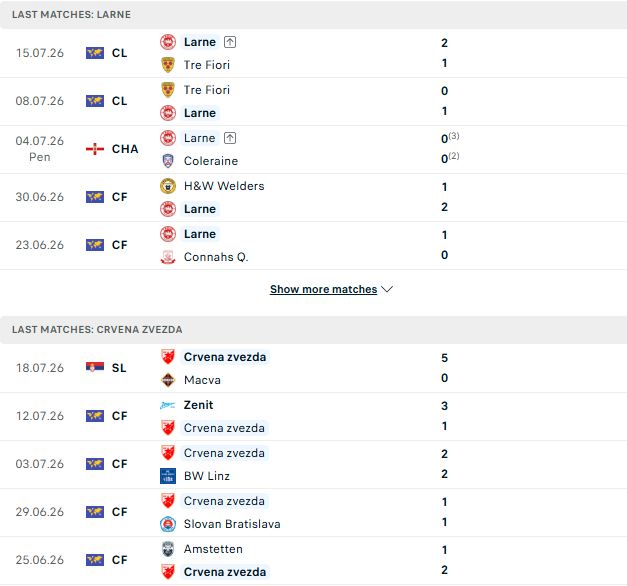627x586 pixels.
Task: Click the H&W Welders club crest
Action: tap(168, 186)
